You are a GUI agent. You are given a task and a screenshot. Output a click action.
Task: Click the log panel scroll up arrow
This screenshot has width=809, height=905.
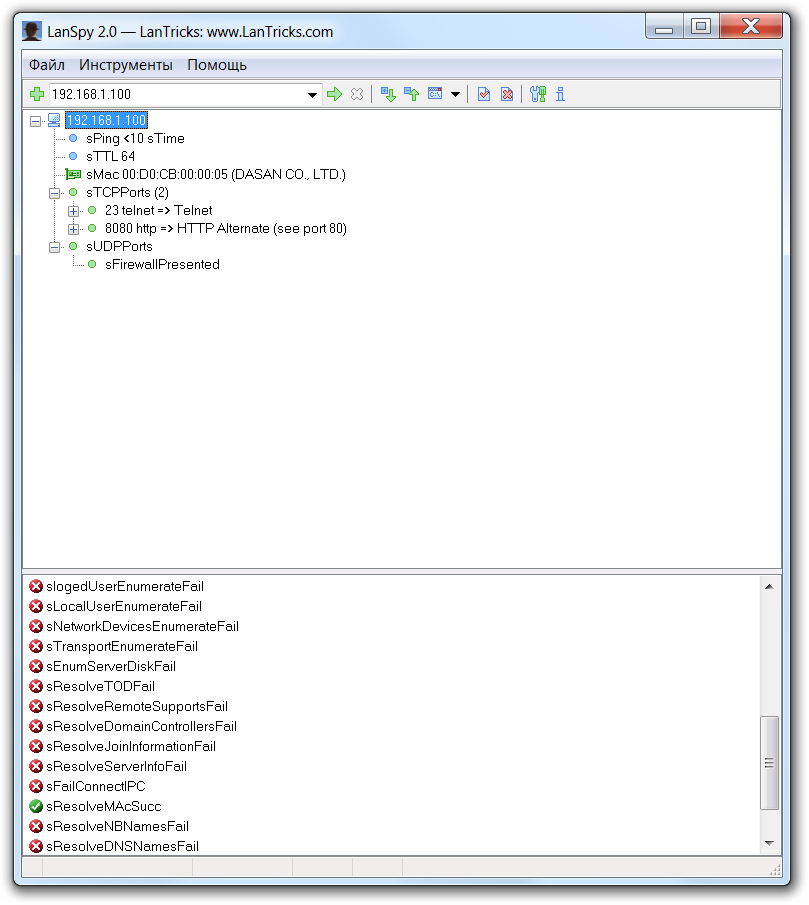(x=769, y=586)
